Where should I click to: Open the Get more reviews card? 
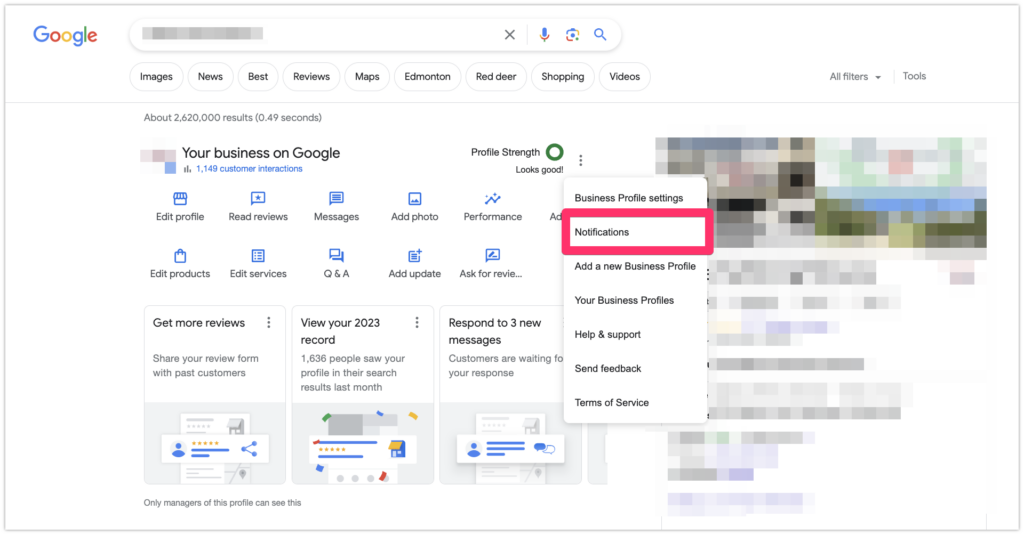pos(215,395)
